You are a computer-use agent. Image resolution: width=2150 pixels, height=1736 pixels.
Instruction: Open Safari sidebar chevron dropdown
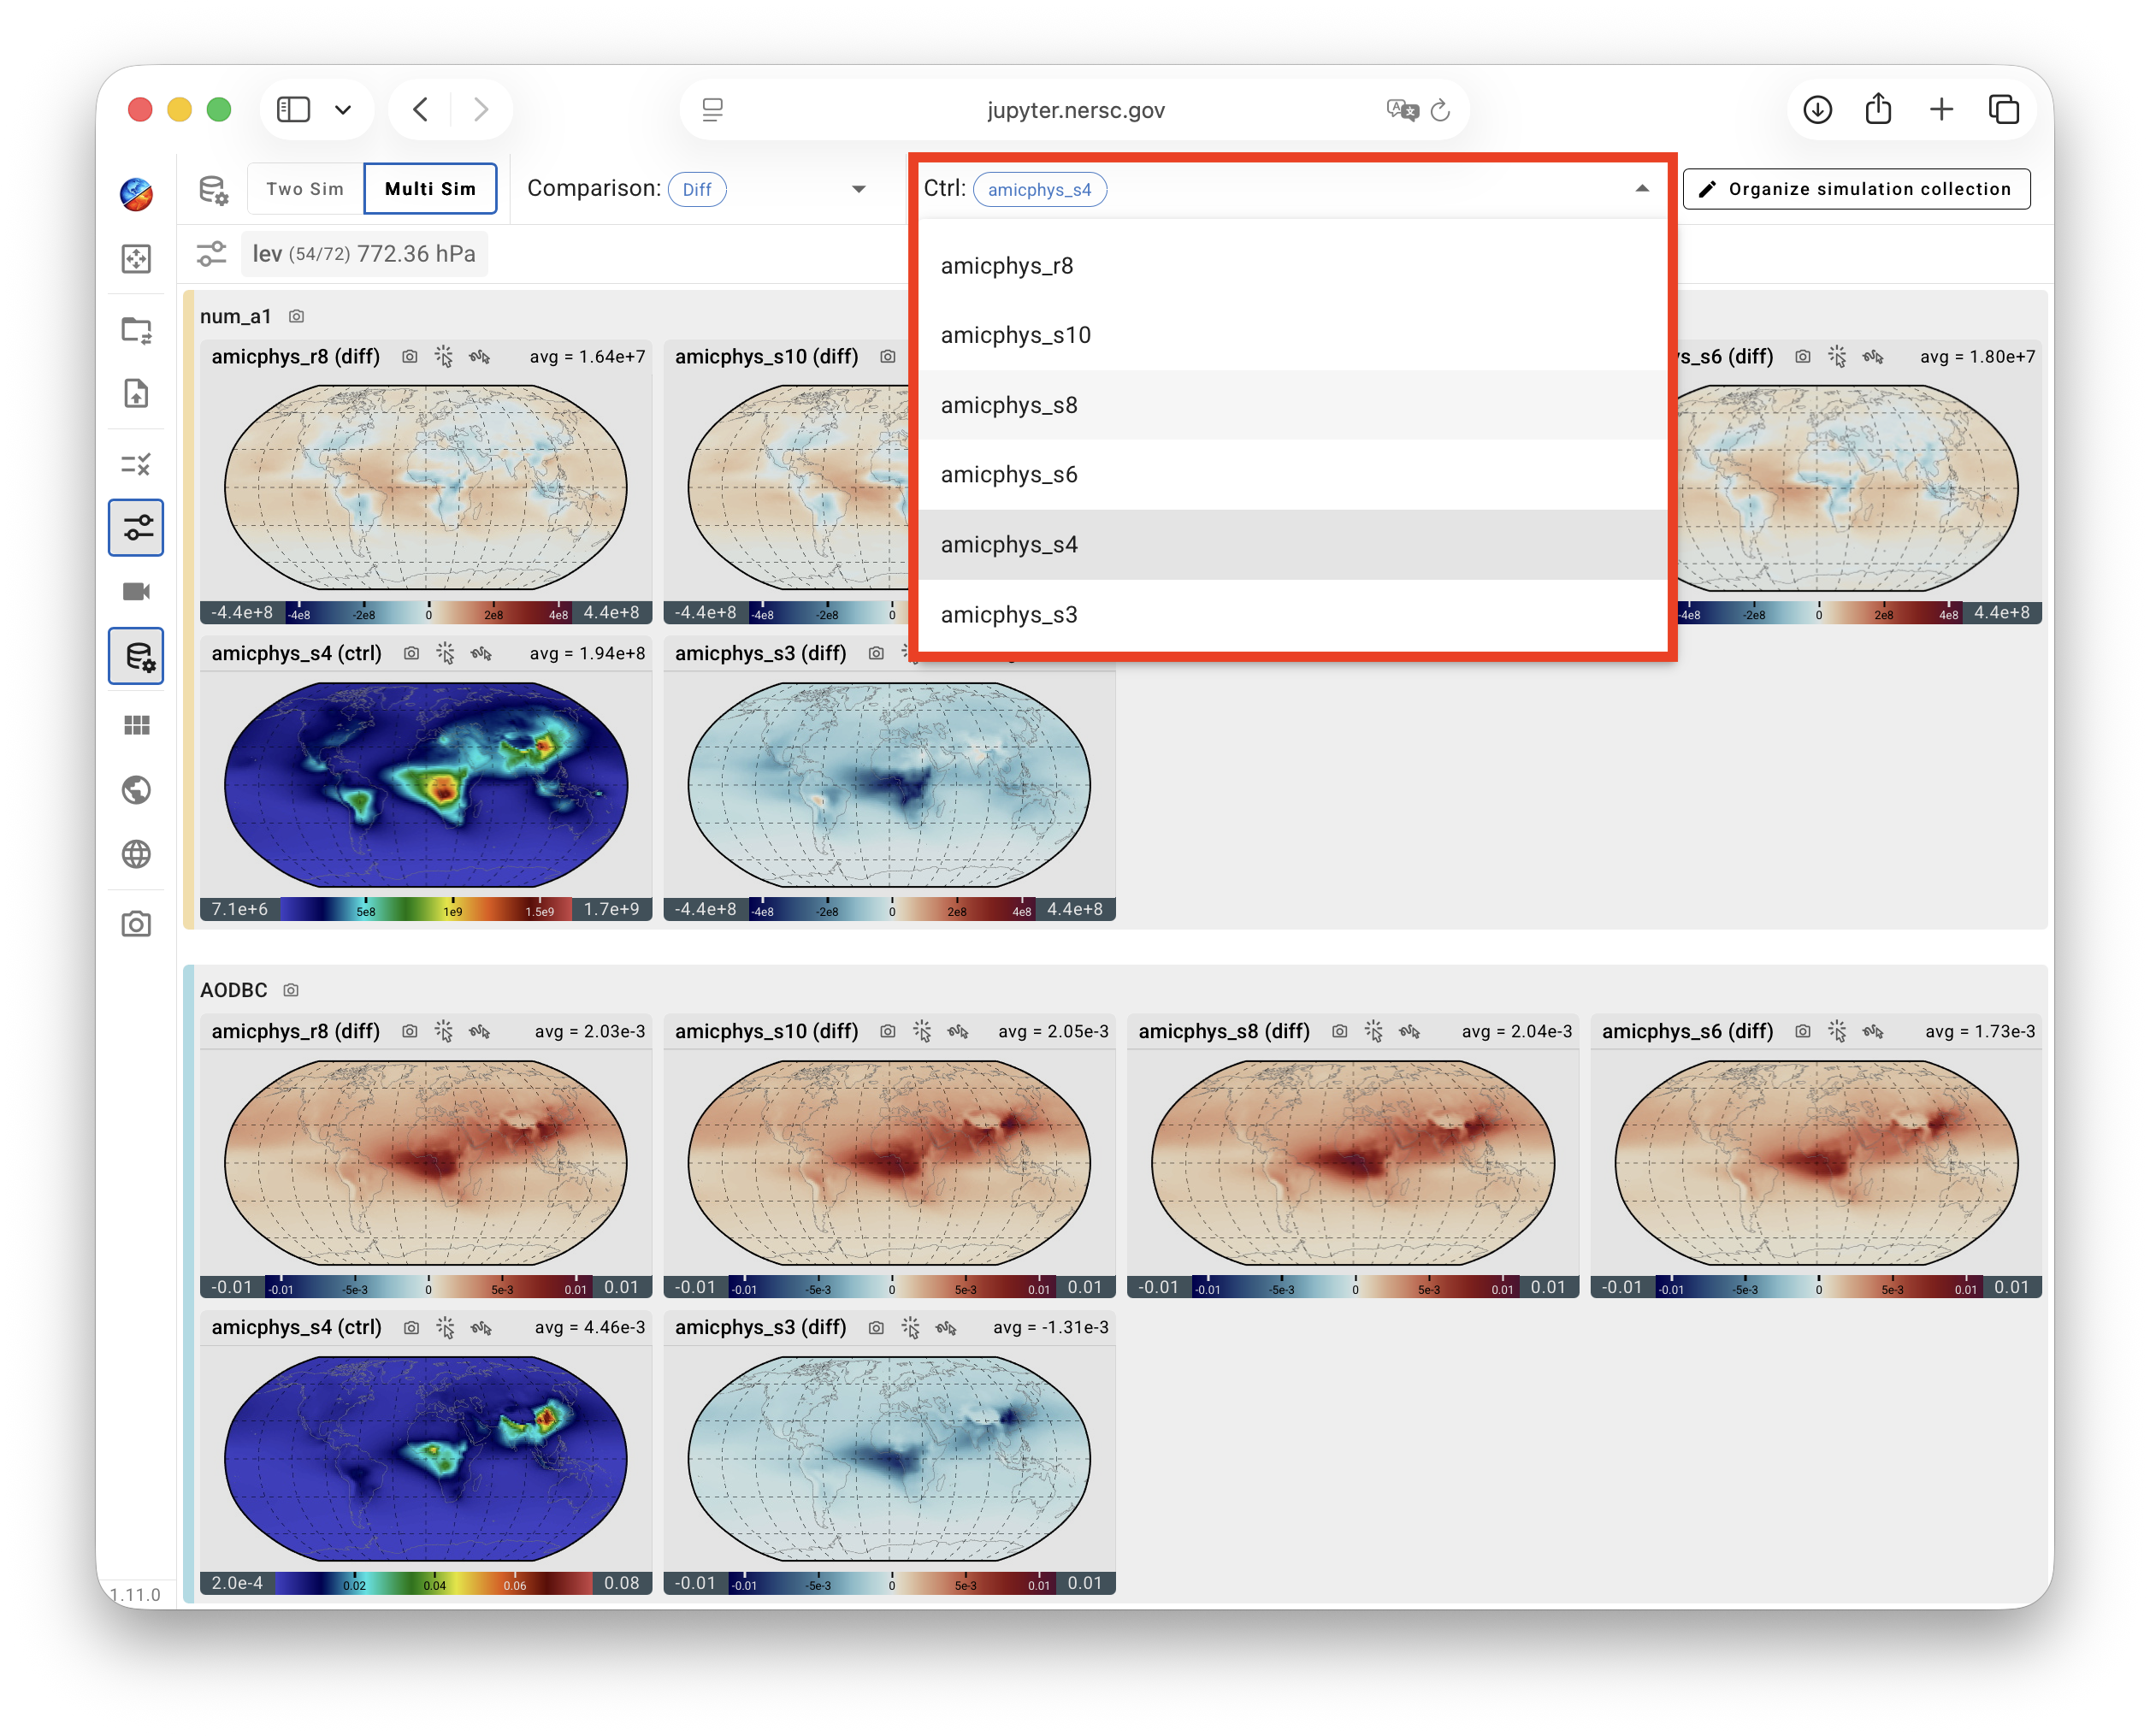(343, 110)
